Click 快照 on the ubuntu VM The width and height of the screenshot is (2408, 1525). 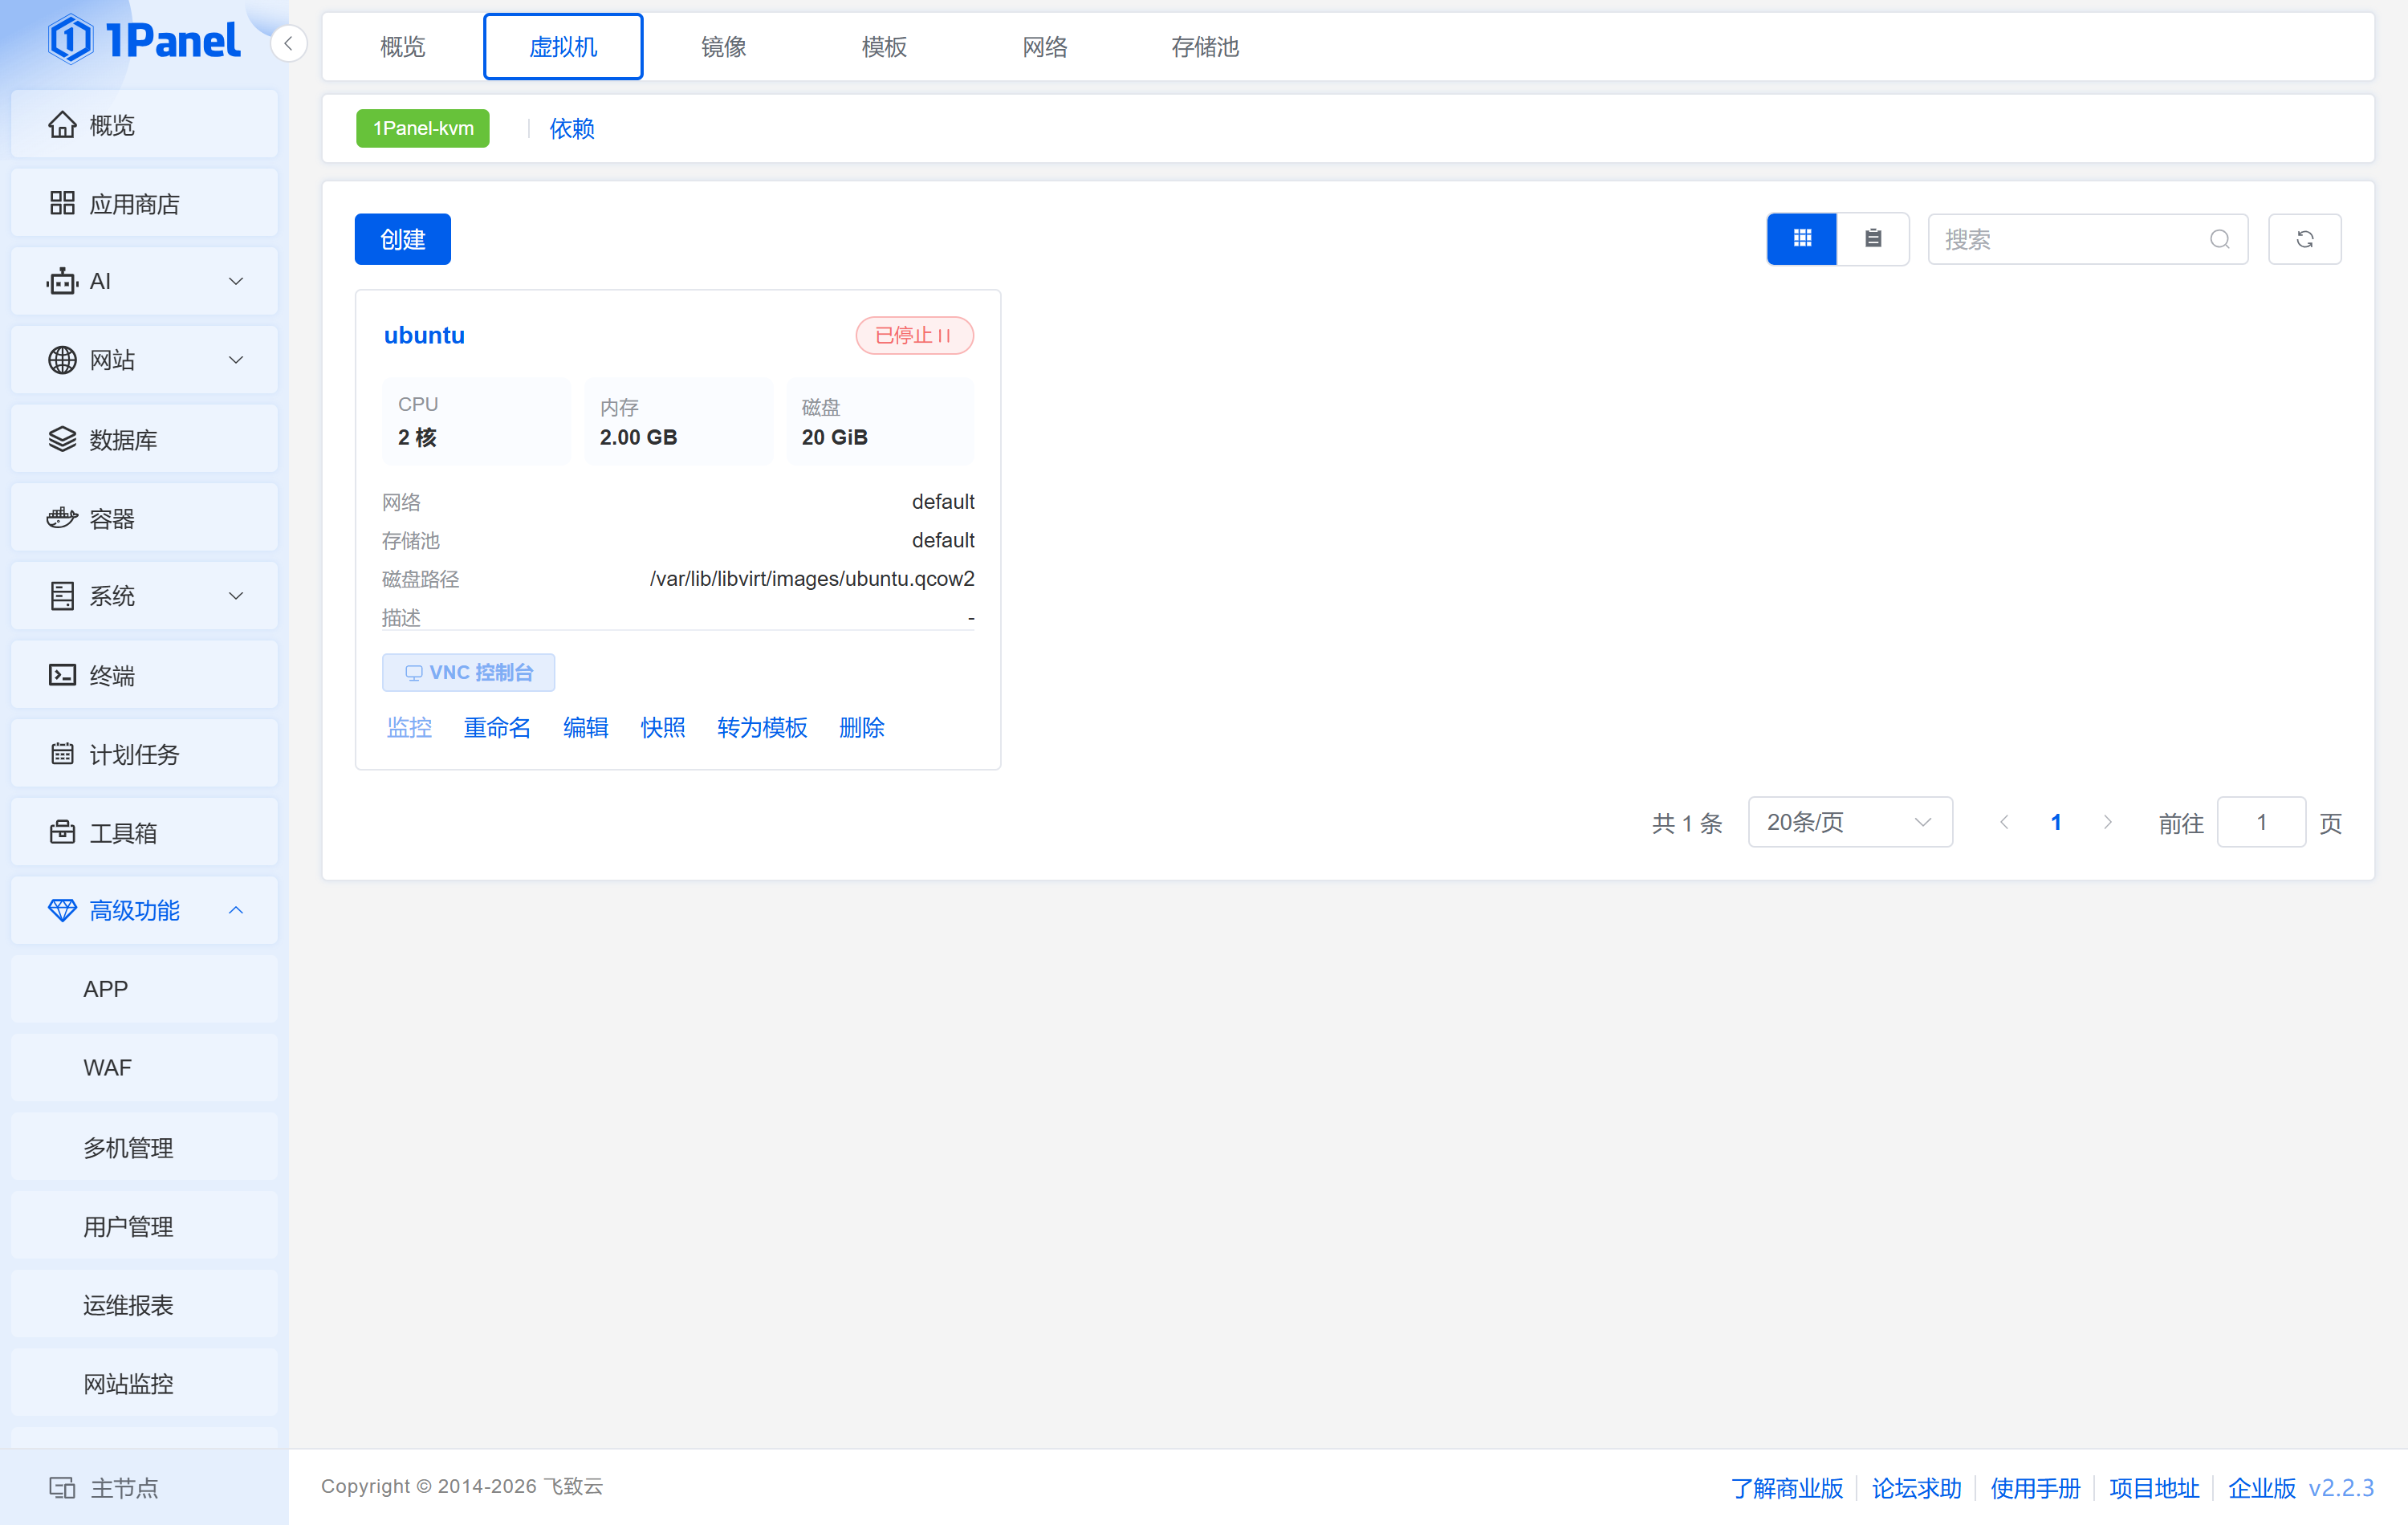pyautogui.click(x=663, y=727)
